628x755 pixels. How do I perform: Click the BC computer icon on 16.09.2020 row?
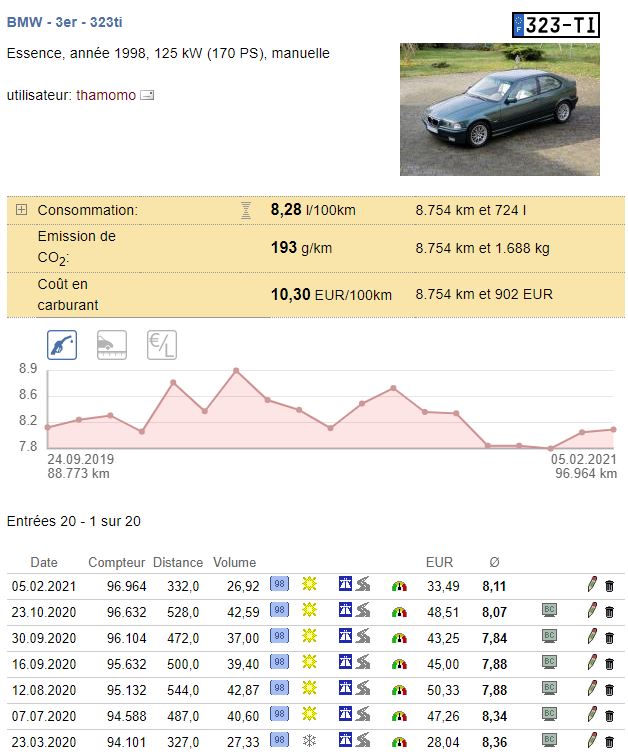click(x=550, y=663)
